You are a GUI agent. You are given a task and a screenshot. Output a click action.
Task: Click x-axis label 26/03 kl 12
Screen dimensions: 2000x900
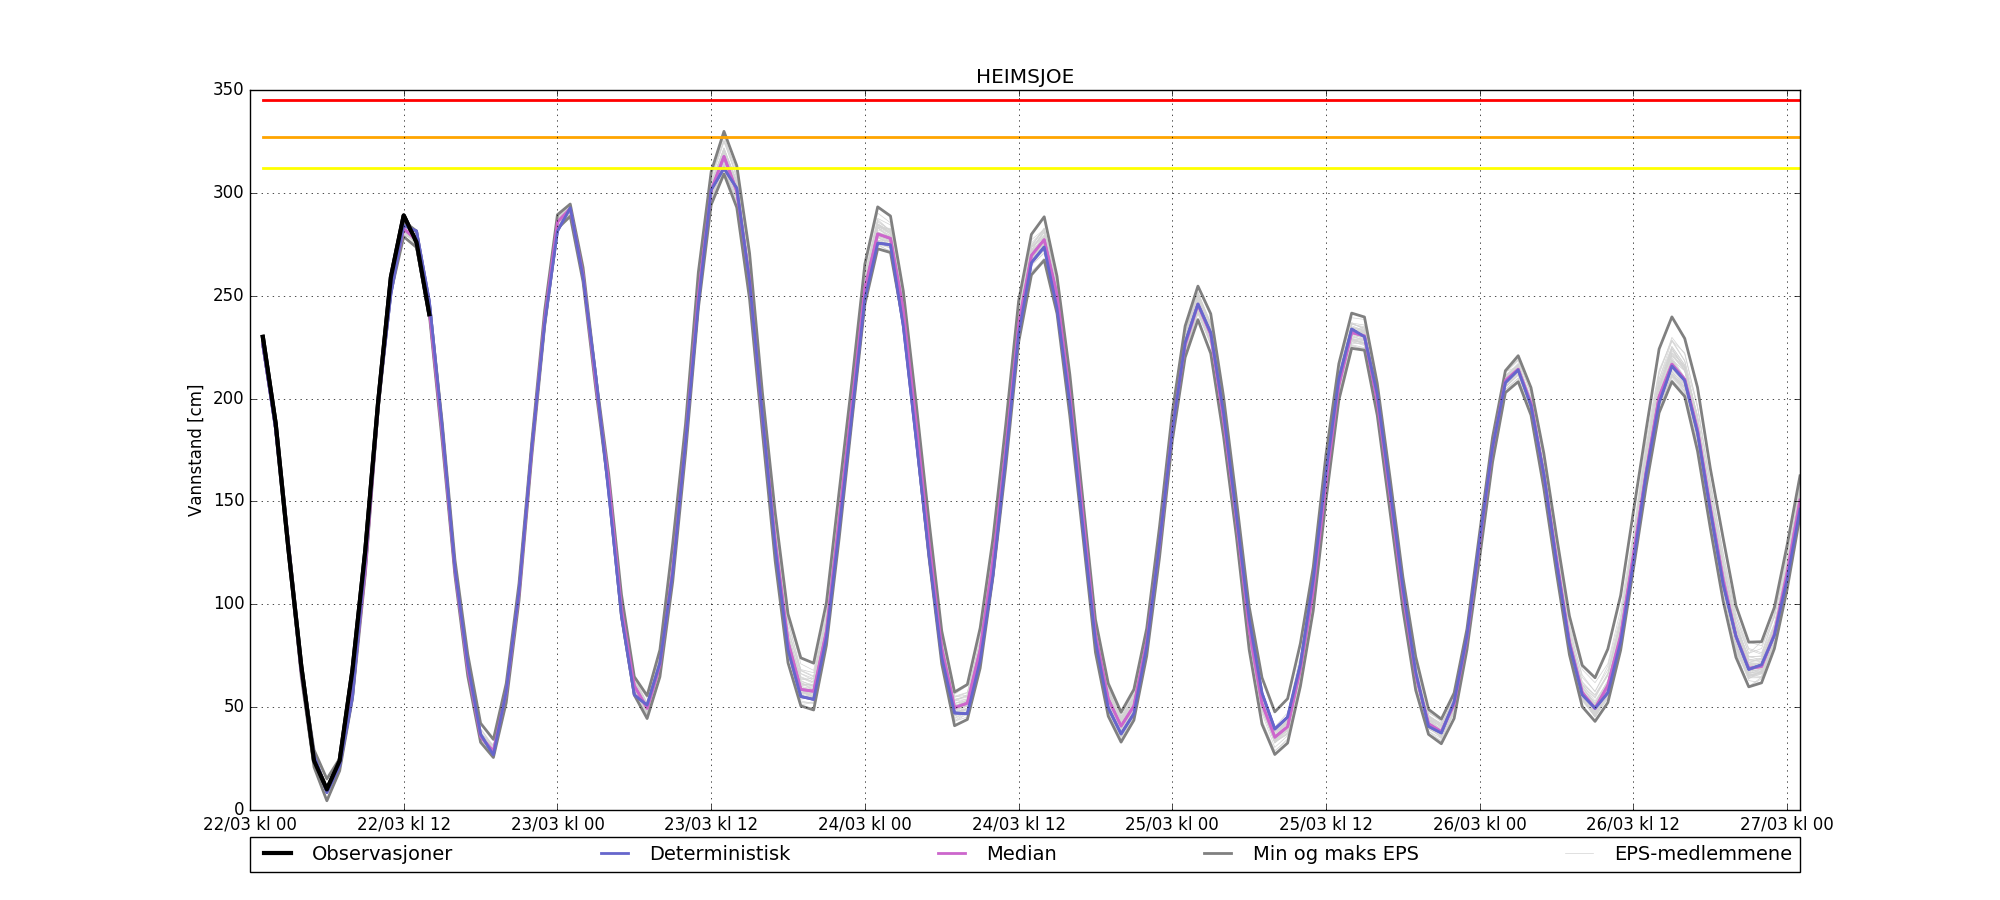pyautogui.click(x=1633, y=825)
